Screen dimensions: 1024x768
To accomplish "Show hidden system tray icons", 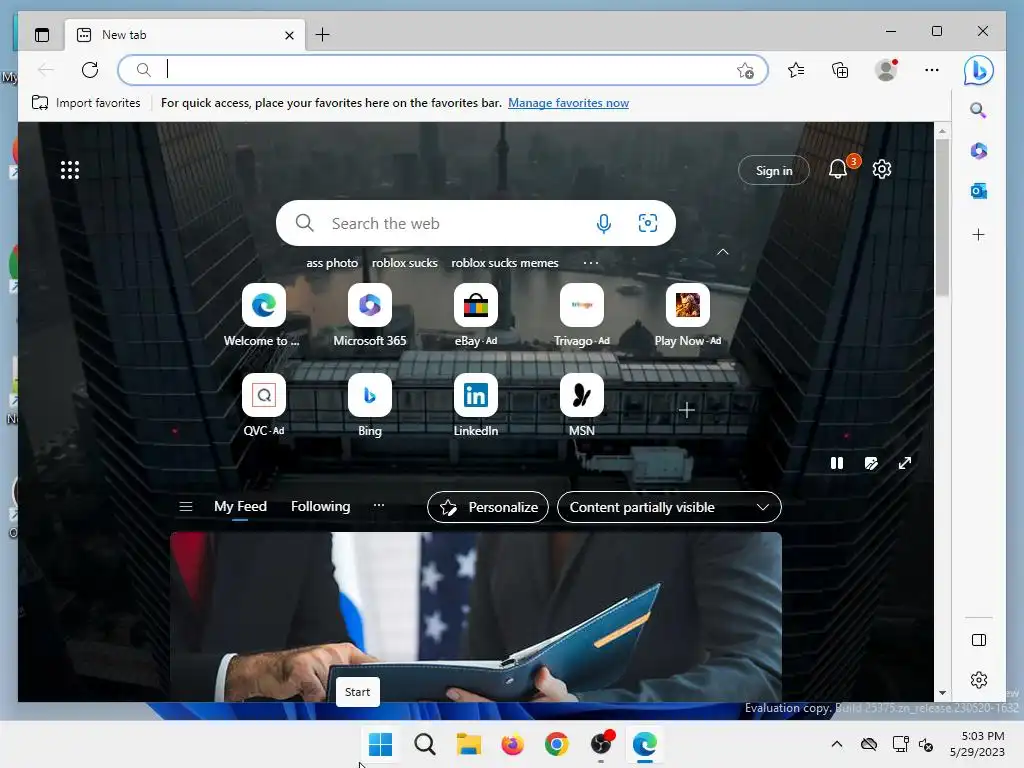I will (x=837, y=744).
